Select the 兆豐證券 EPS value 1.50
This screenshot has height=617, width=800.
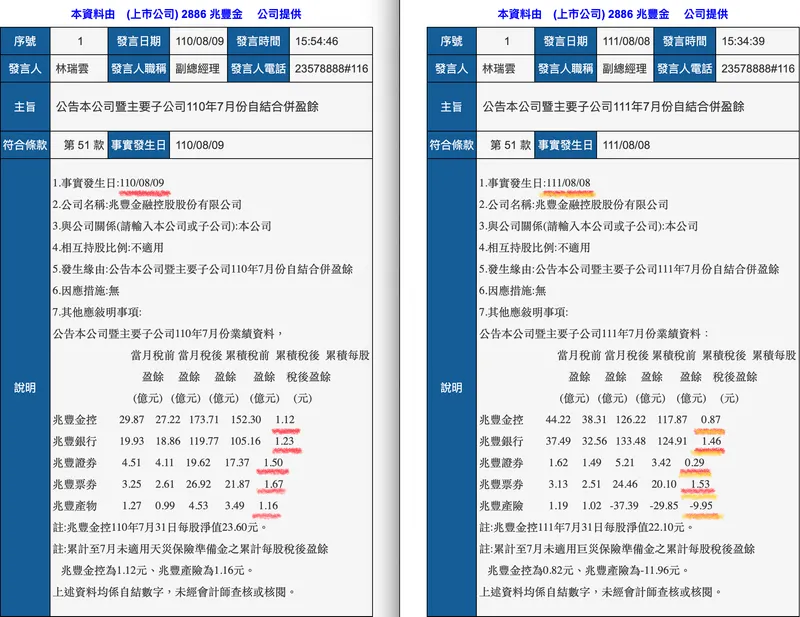coord(273,462)
